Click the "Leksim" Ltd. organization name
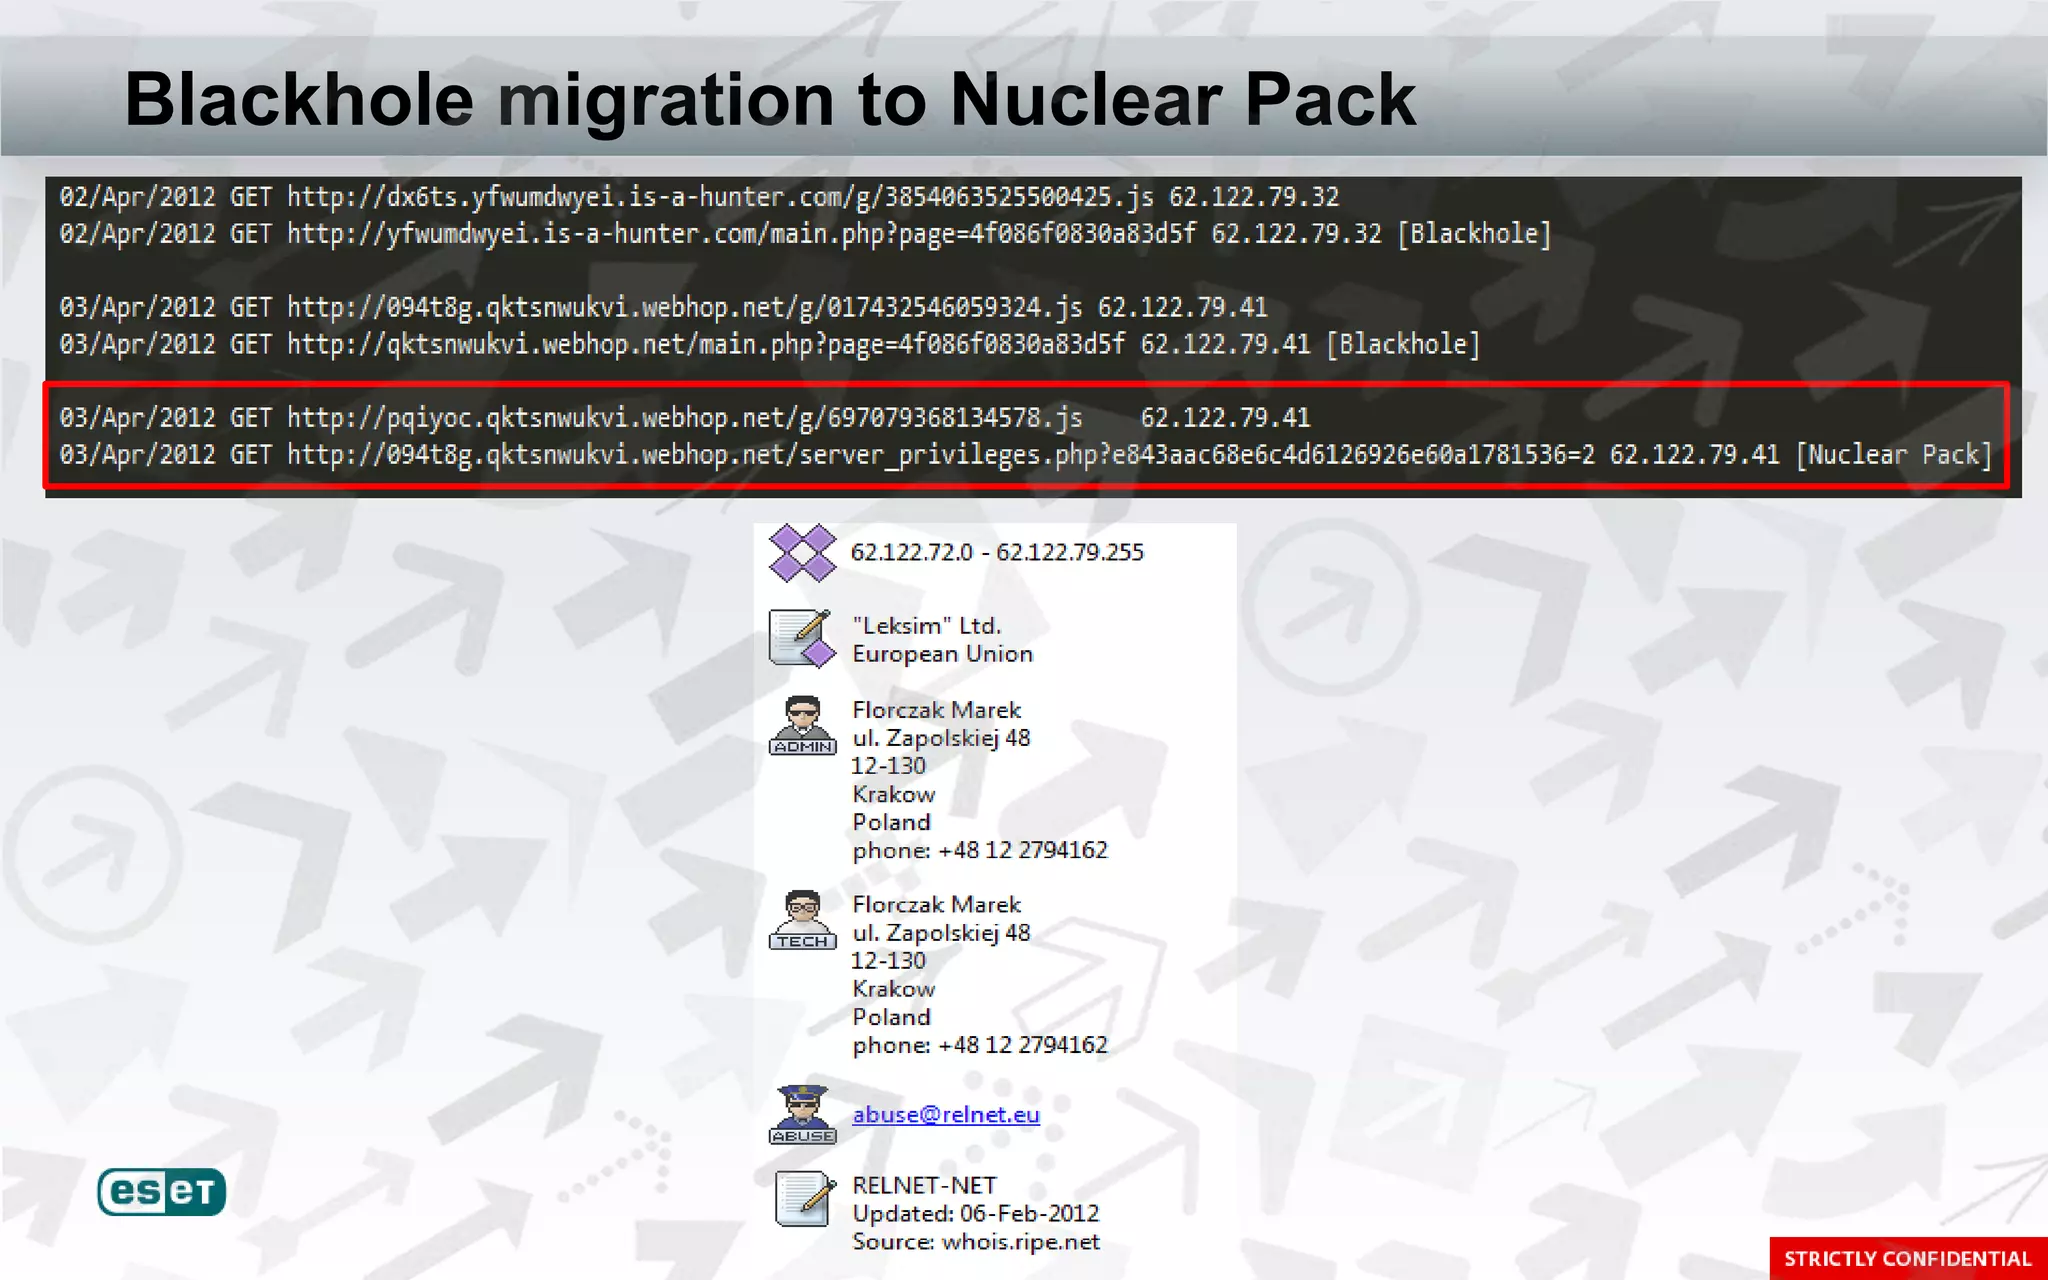 point(926,625)
